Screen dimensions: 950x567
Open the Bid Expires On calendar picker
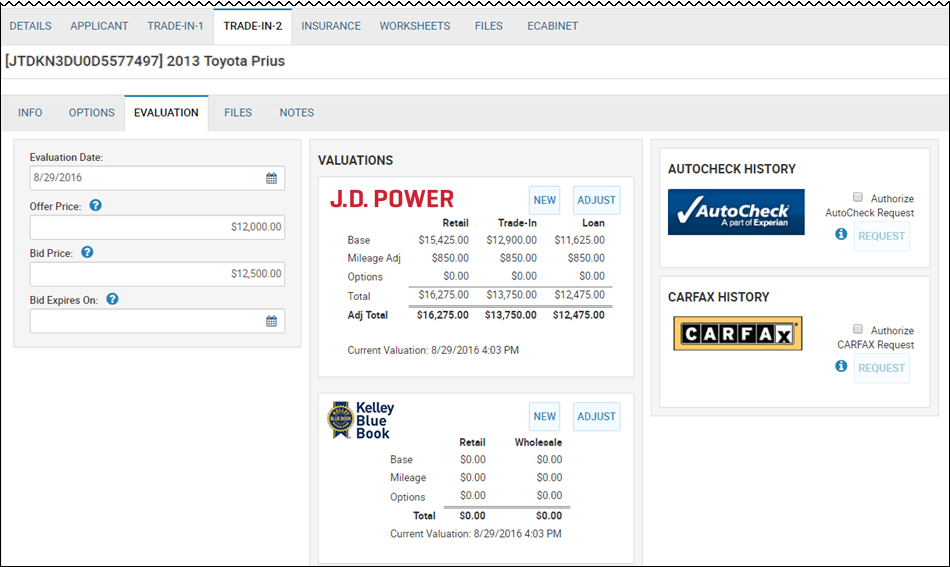271,321
